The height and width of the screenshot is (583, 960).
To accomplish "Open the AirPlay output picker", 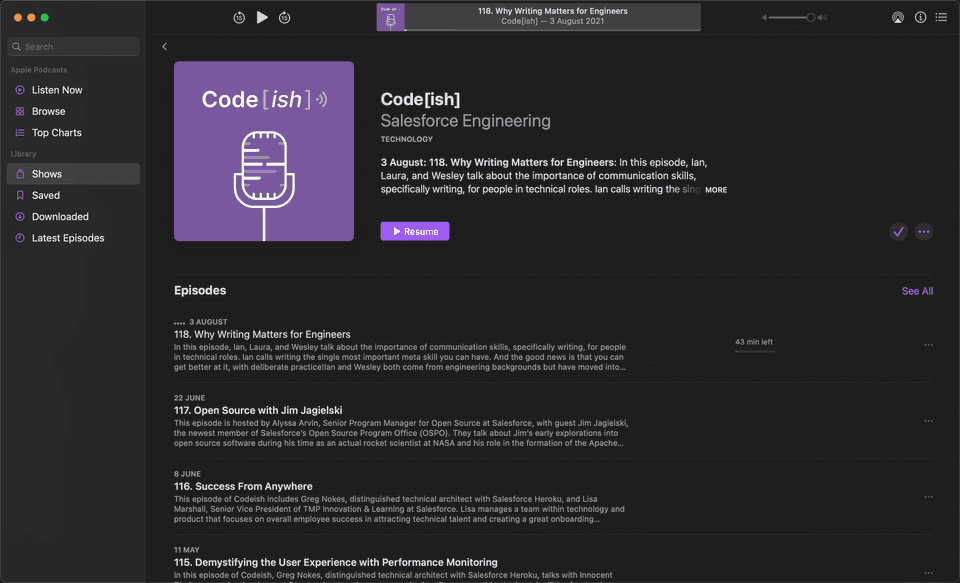I will (897, 17).
